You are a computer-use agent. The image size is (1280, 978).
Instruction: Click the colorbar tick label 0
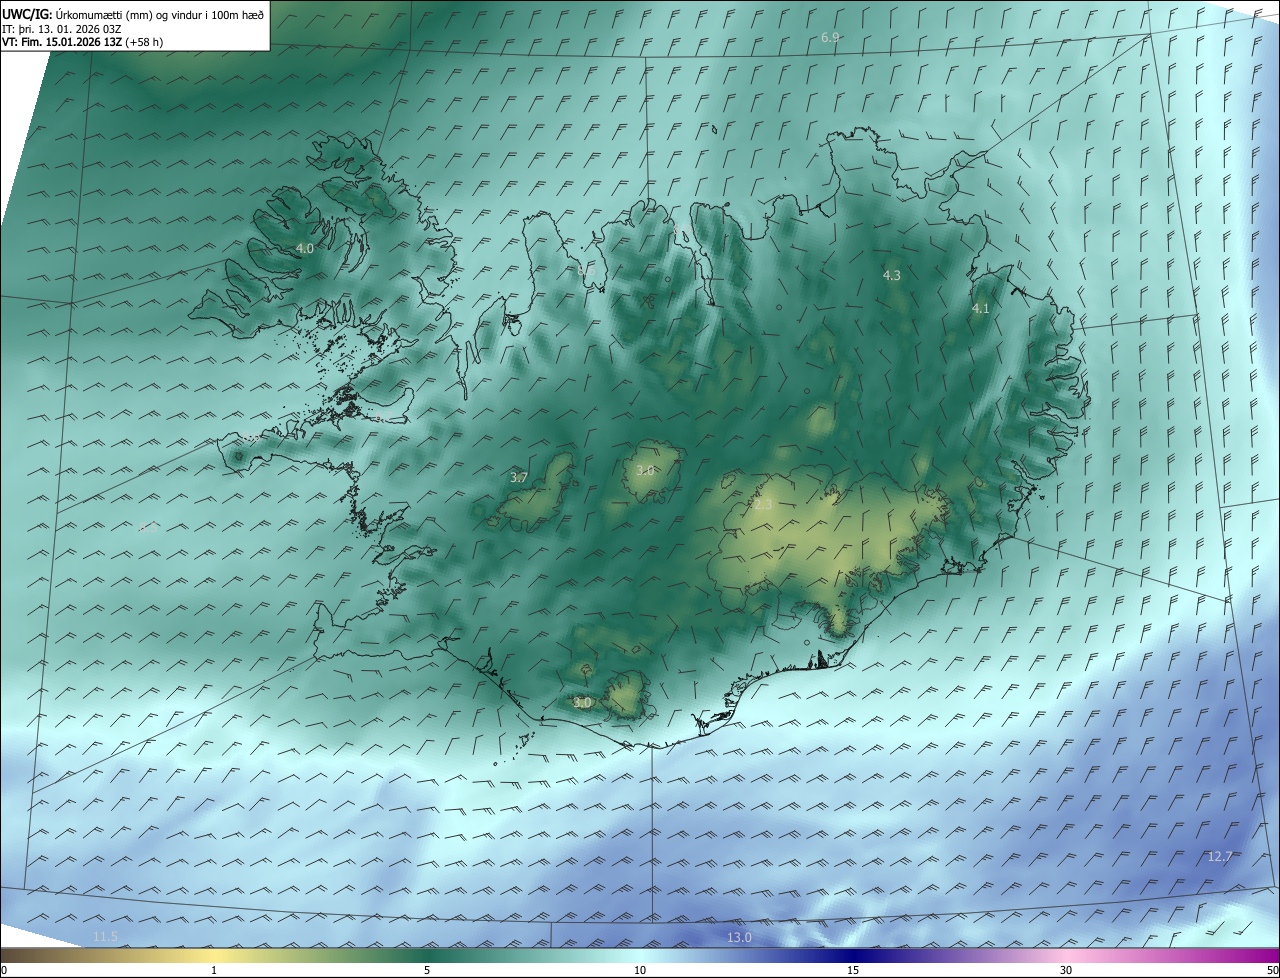4,970
